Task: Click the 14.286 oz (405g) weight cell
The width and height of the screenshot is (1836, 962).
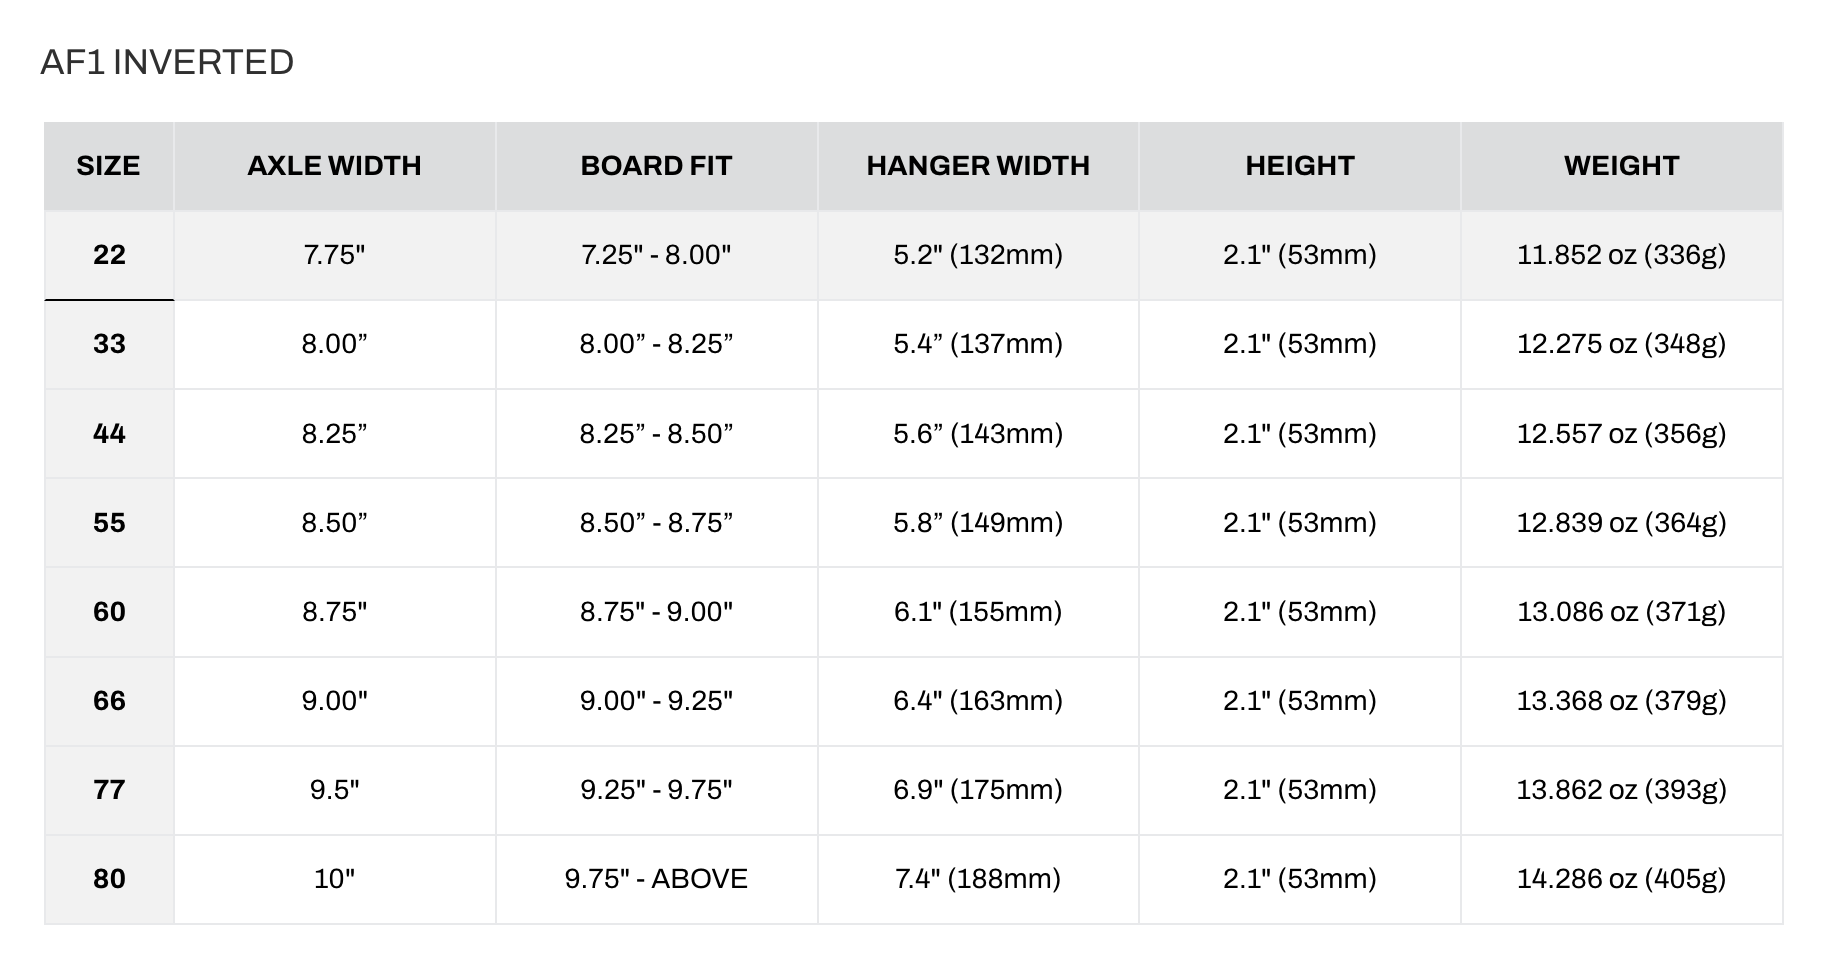Action: [x=1622, y=879]
